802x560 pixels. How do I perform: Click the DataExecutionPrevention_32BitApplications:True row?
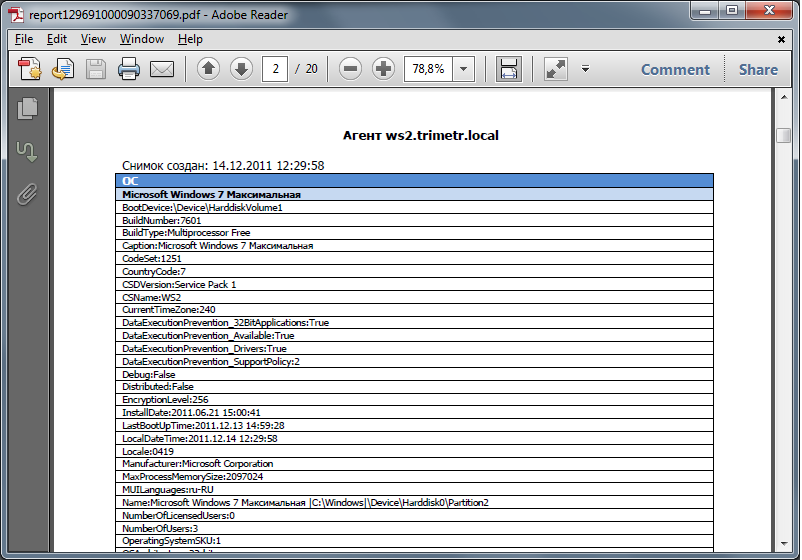[x=414, y=323]
